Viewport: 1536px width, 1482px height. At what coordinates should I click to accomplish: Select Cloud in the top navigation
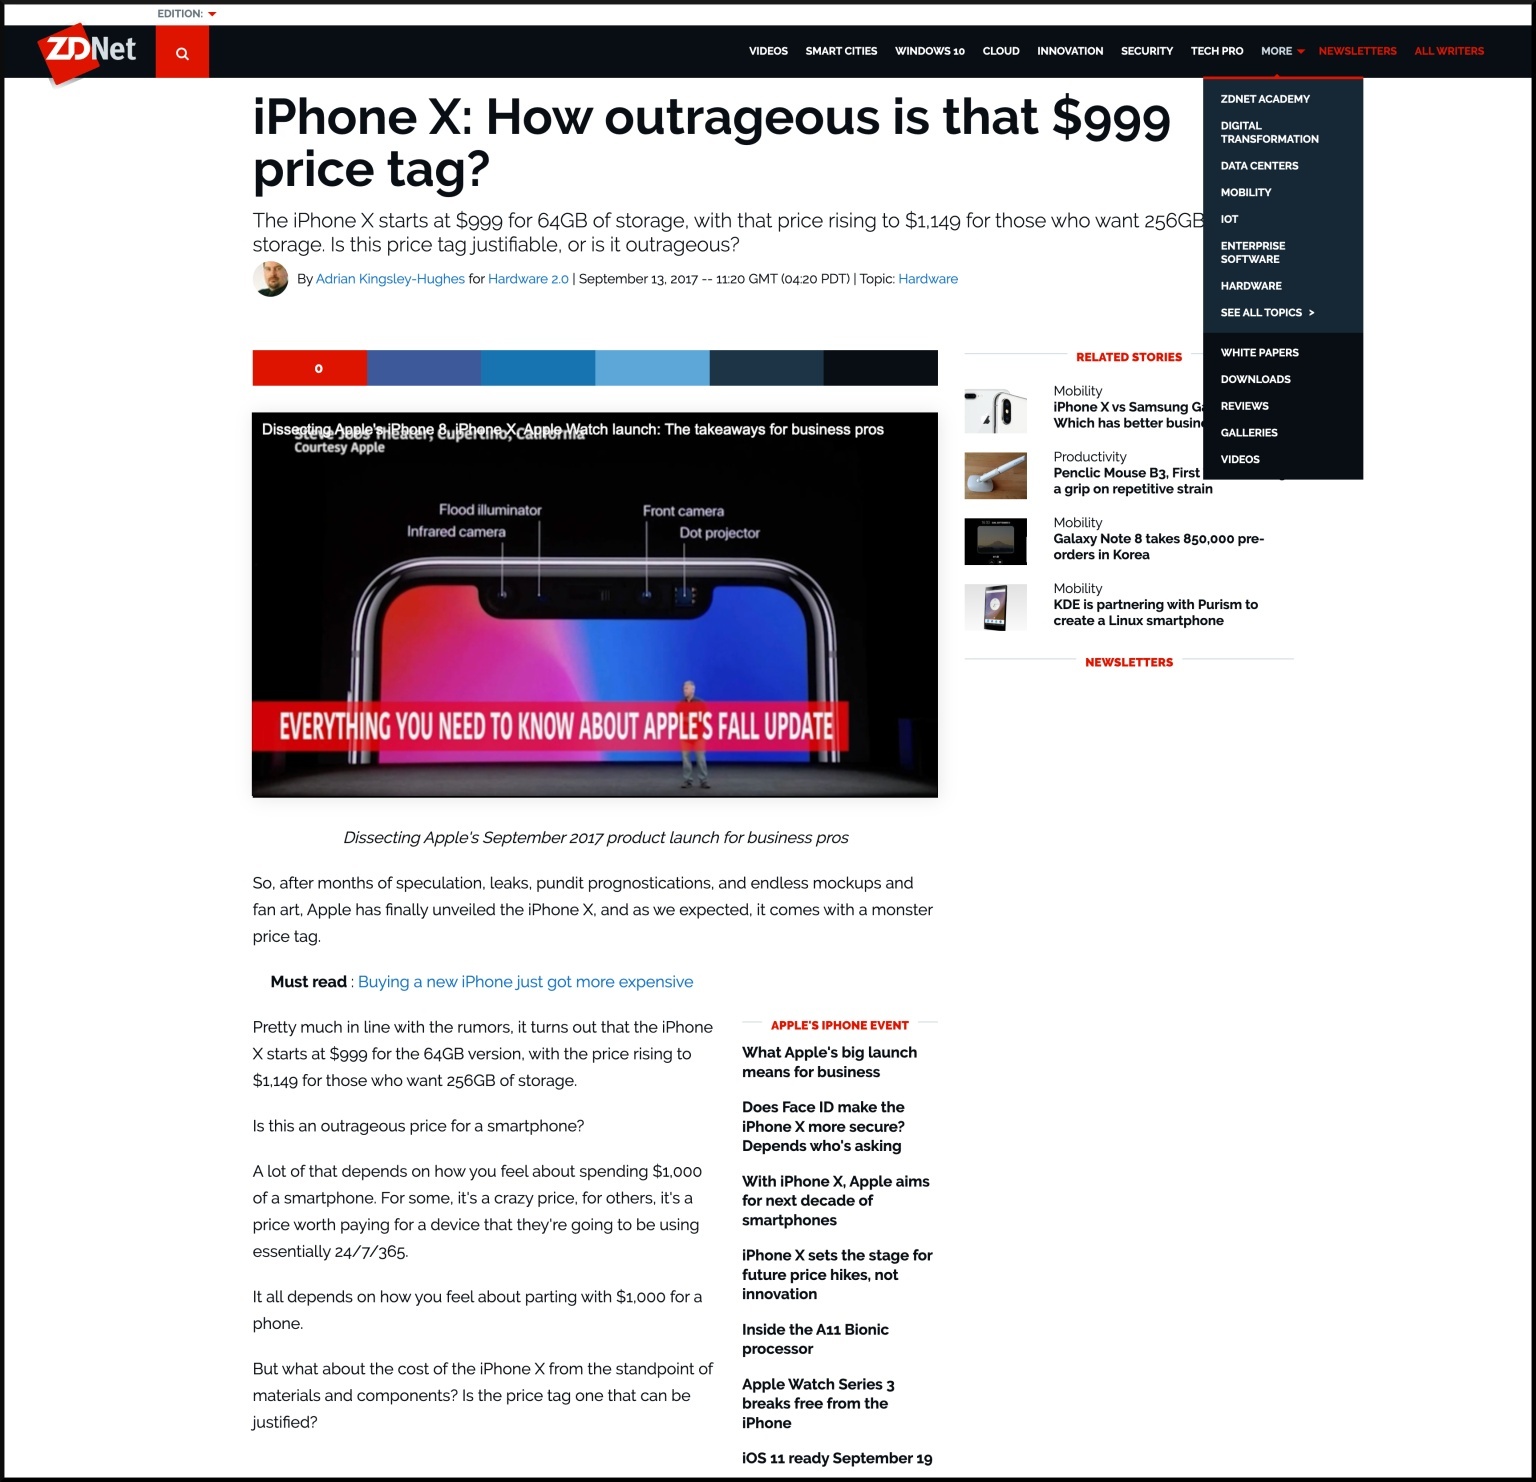click(x=1001, y=51)
